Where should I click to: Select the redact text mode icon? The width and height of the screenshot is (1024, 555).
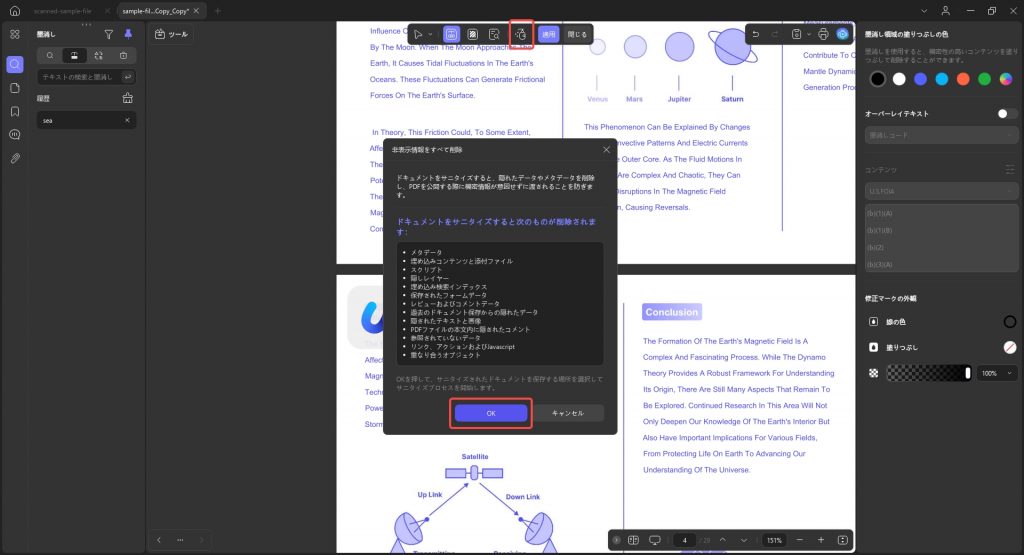(74, 56)
